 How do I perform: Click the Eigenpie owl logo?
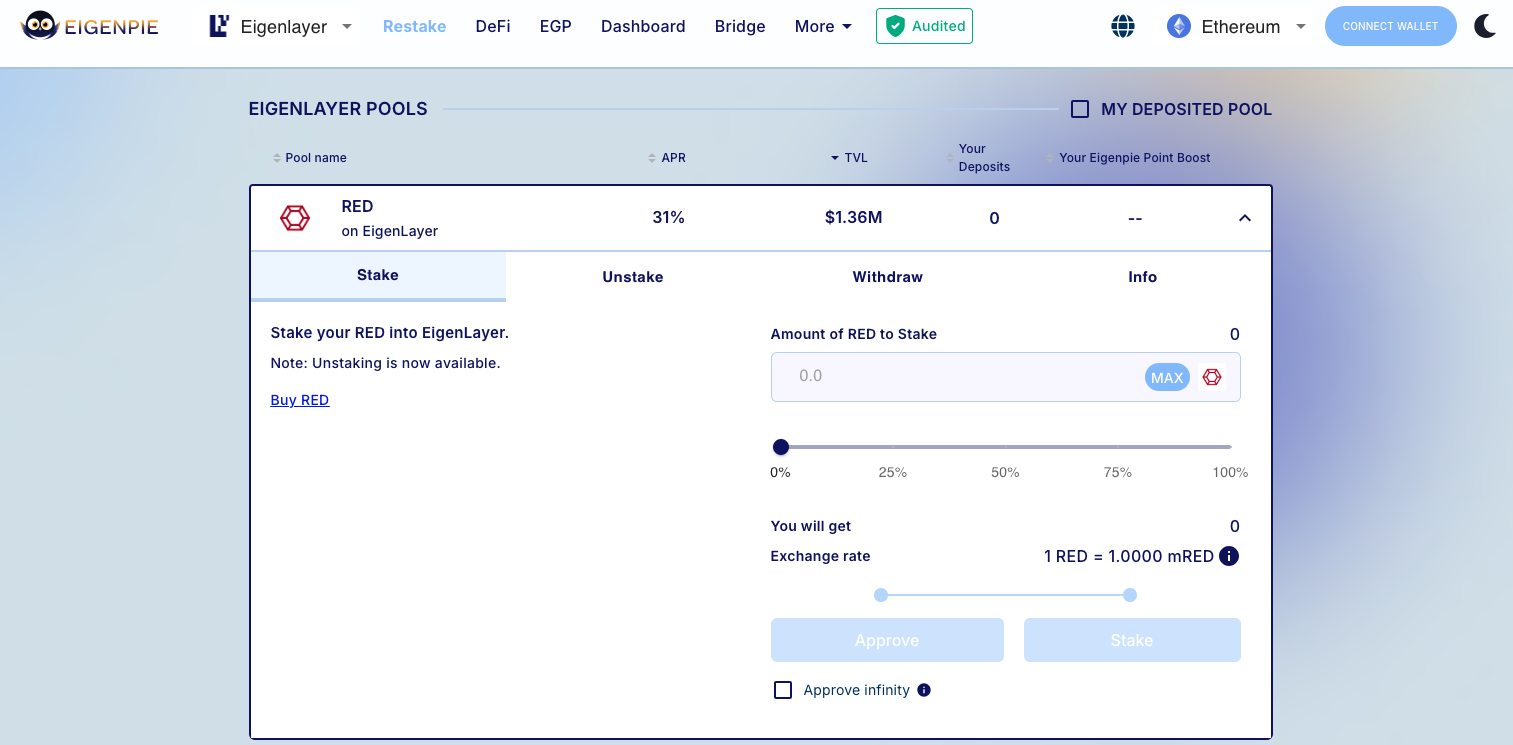coord(40,26)
